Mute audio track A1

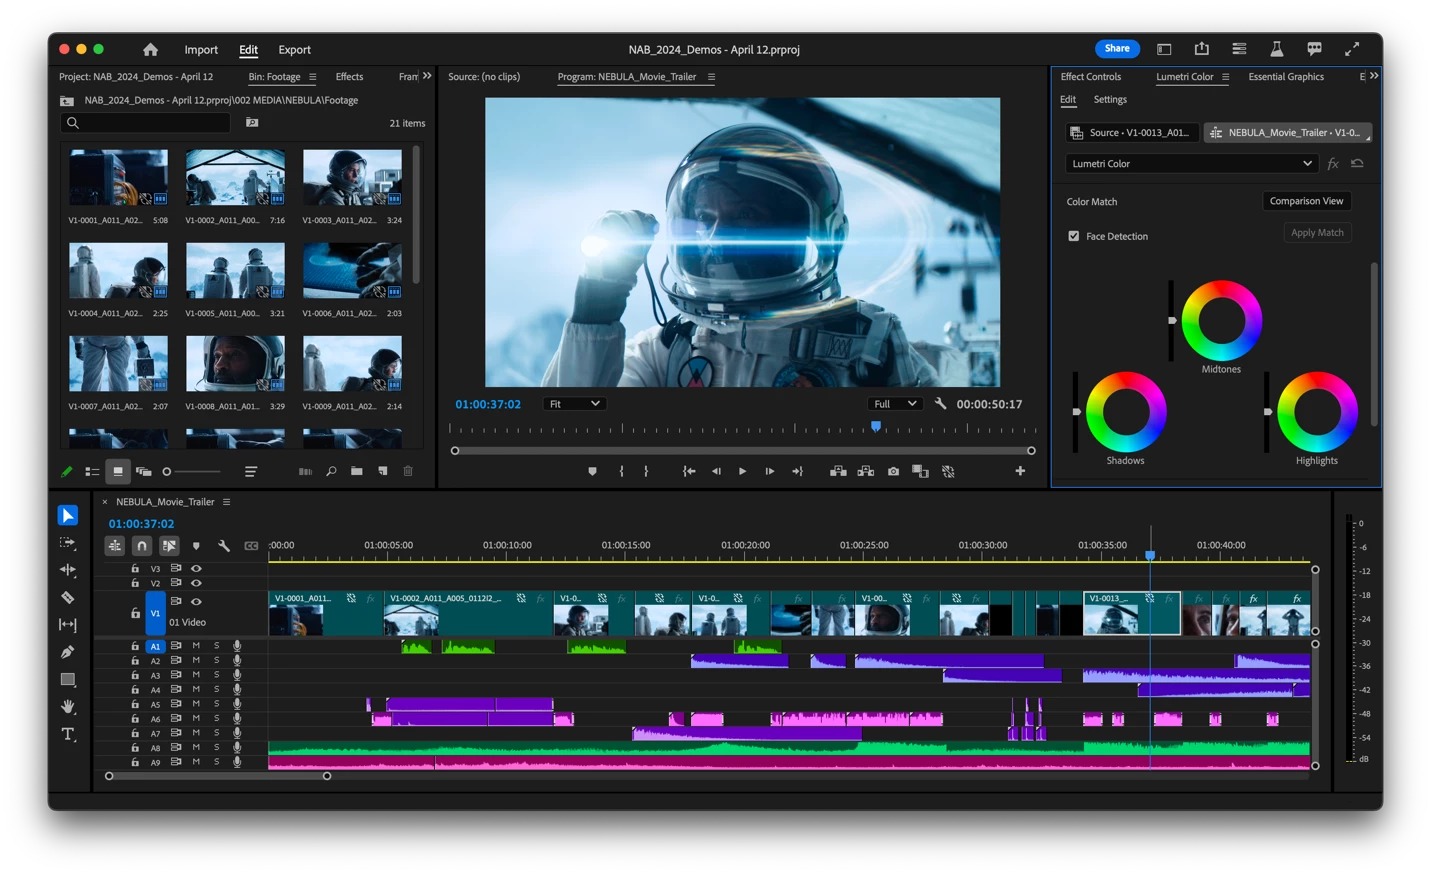pyautogui.click(x=196, y=646)
